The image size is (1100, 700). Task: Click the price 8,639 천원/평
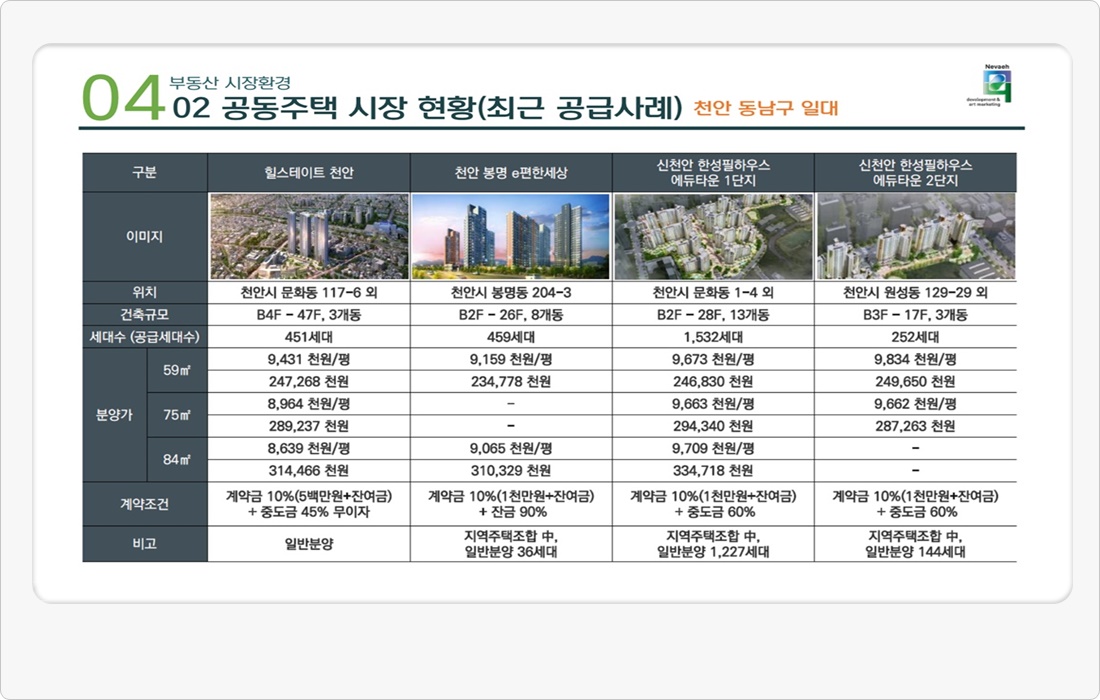(x=309, y=449)
